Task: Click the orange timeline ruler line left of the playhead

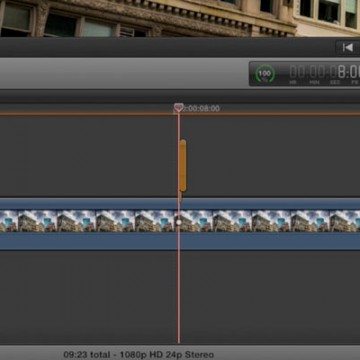Action: click(87, 114)
